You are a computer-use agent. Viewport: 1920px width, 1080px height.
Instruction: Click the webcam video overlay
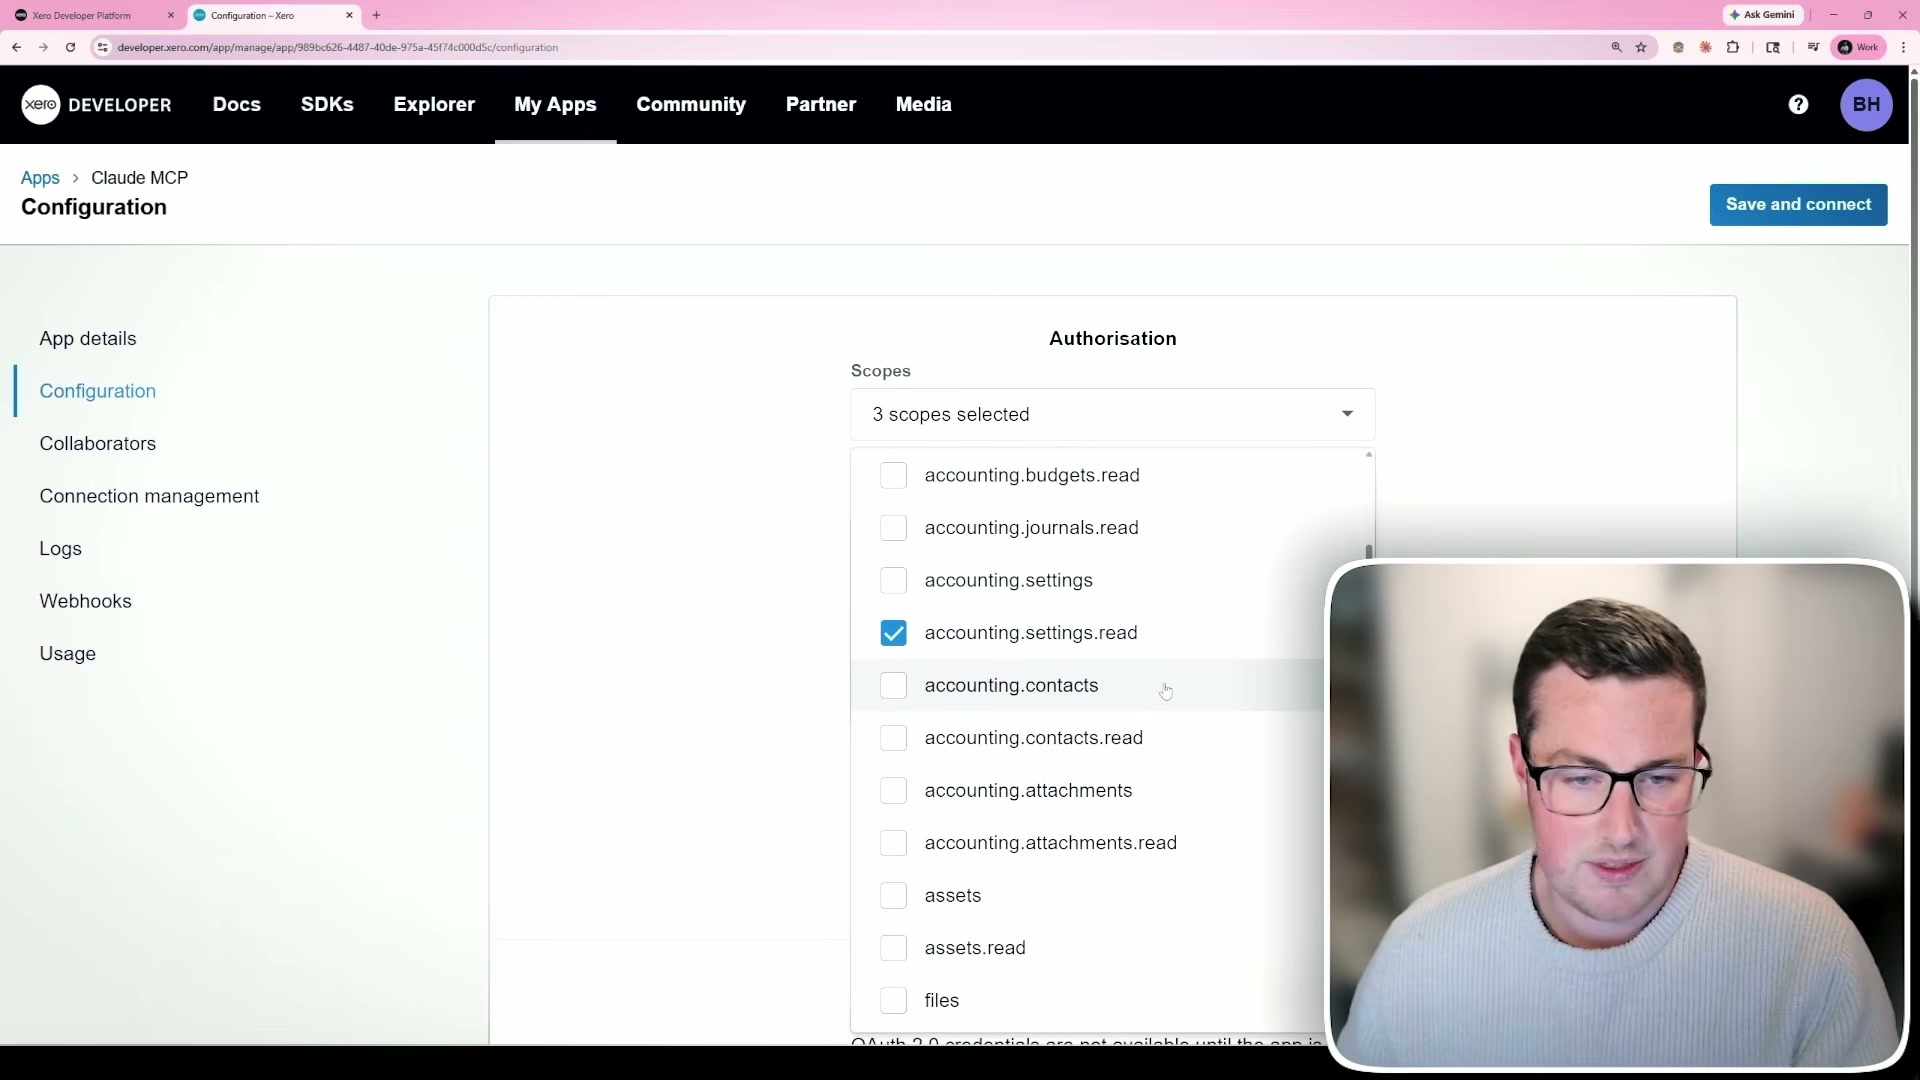click(1616, 815)
